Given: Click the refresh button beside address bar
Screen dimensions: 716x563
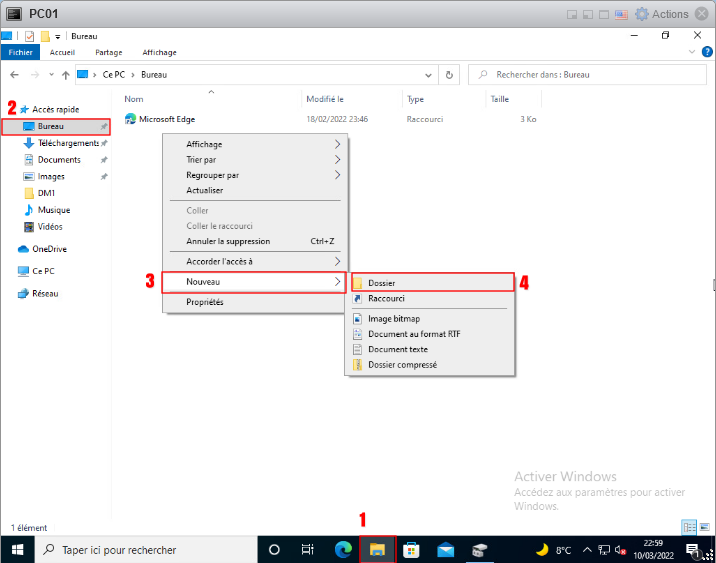Looking at the screenshot, I should [449, 75].
